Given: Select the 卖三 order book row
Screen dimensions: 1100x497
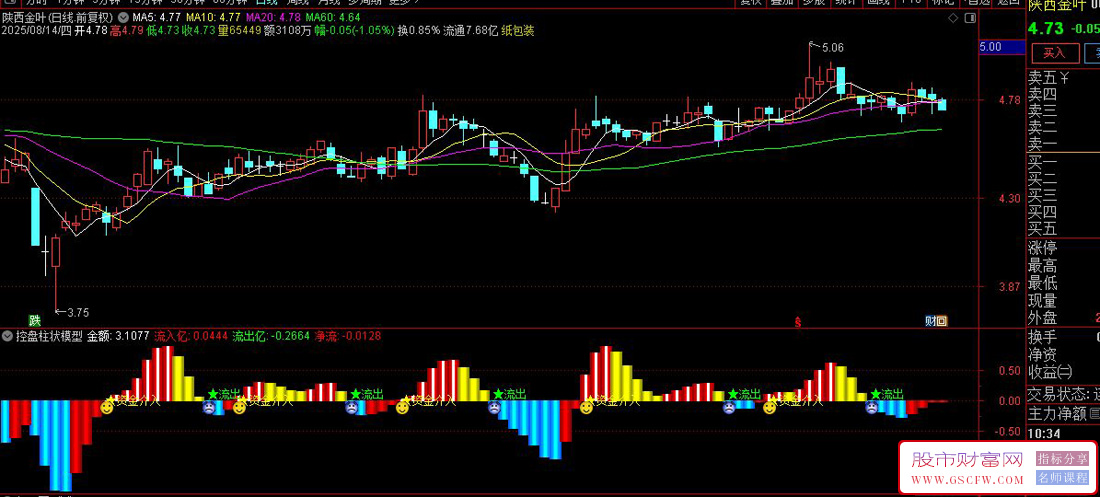Looking at the screenshot, I should (x=1062, y=111).
